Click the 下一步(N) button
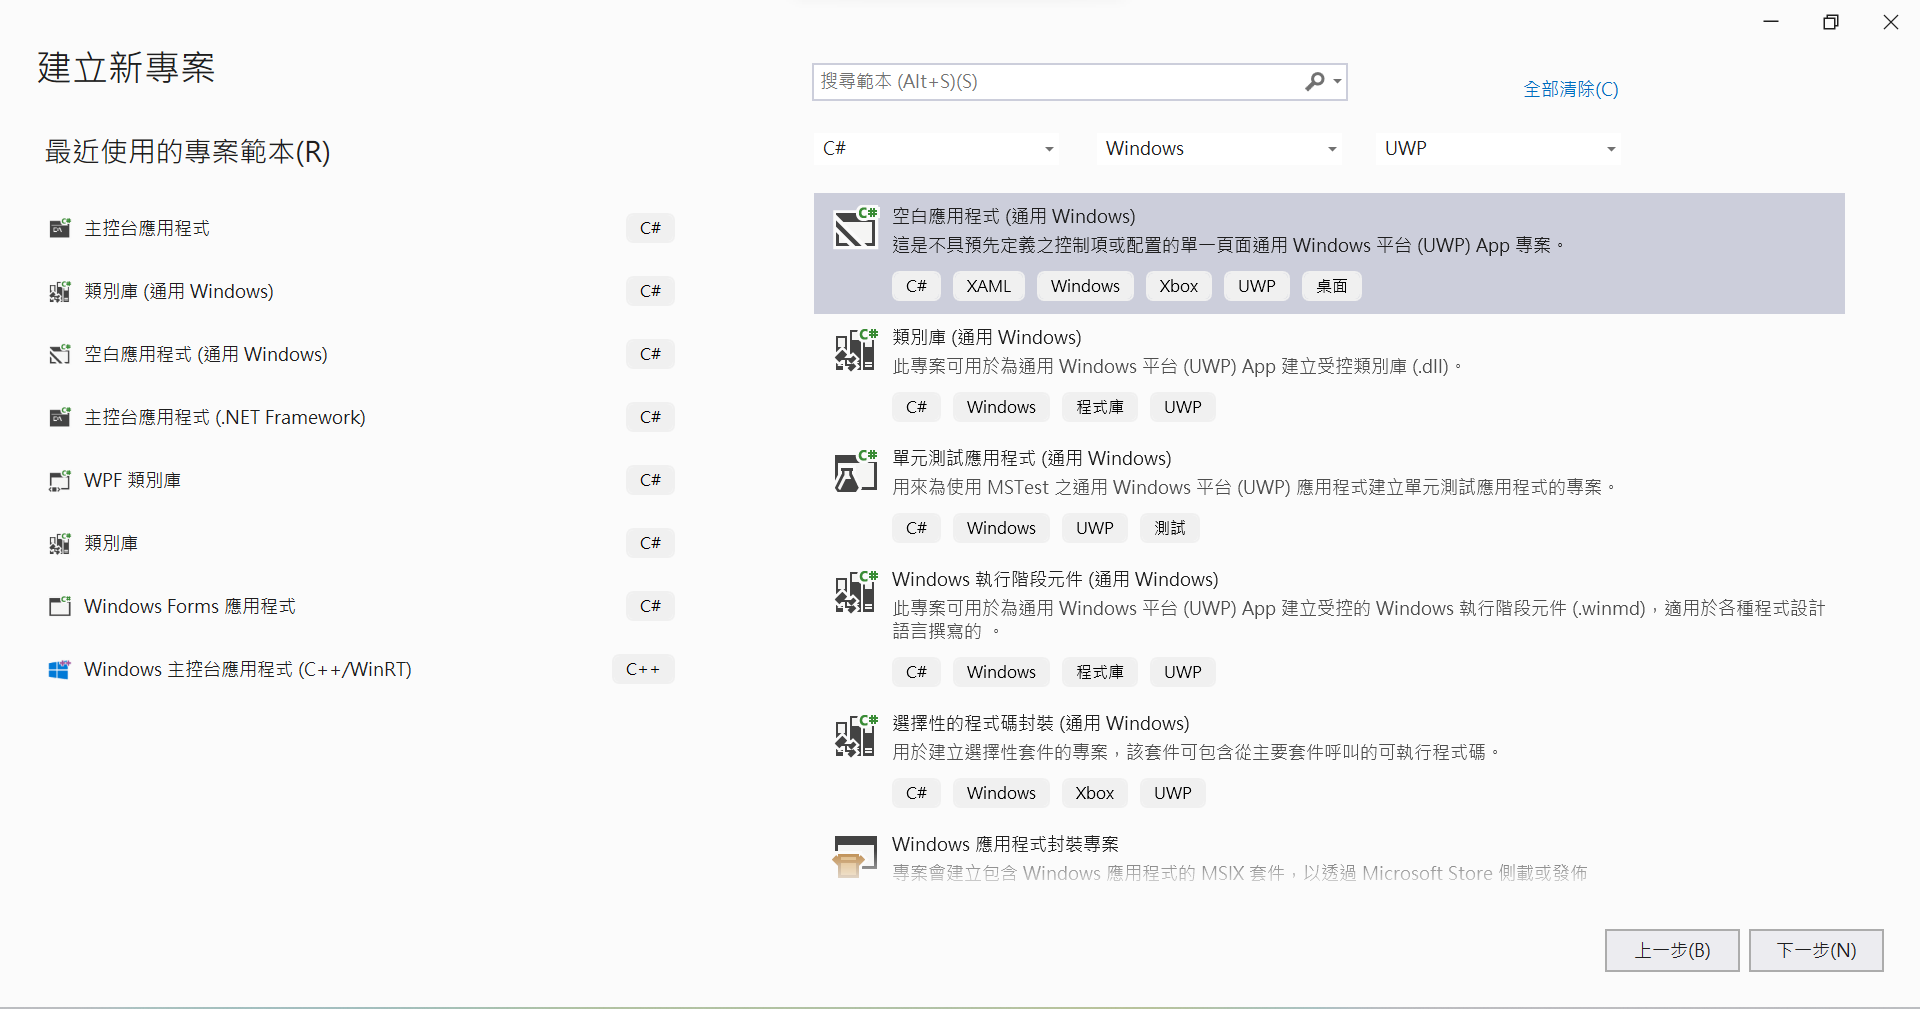 tap(1816, 950)
